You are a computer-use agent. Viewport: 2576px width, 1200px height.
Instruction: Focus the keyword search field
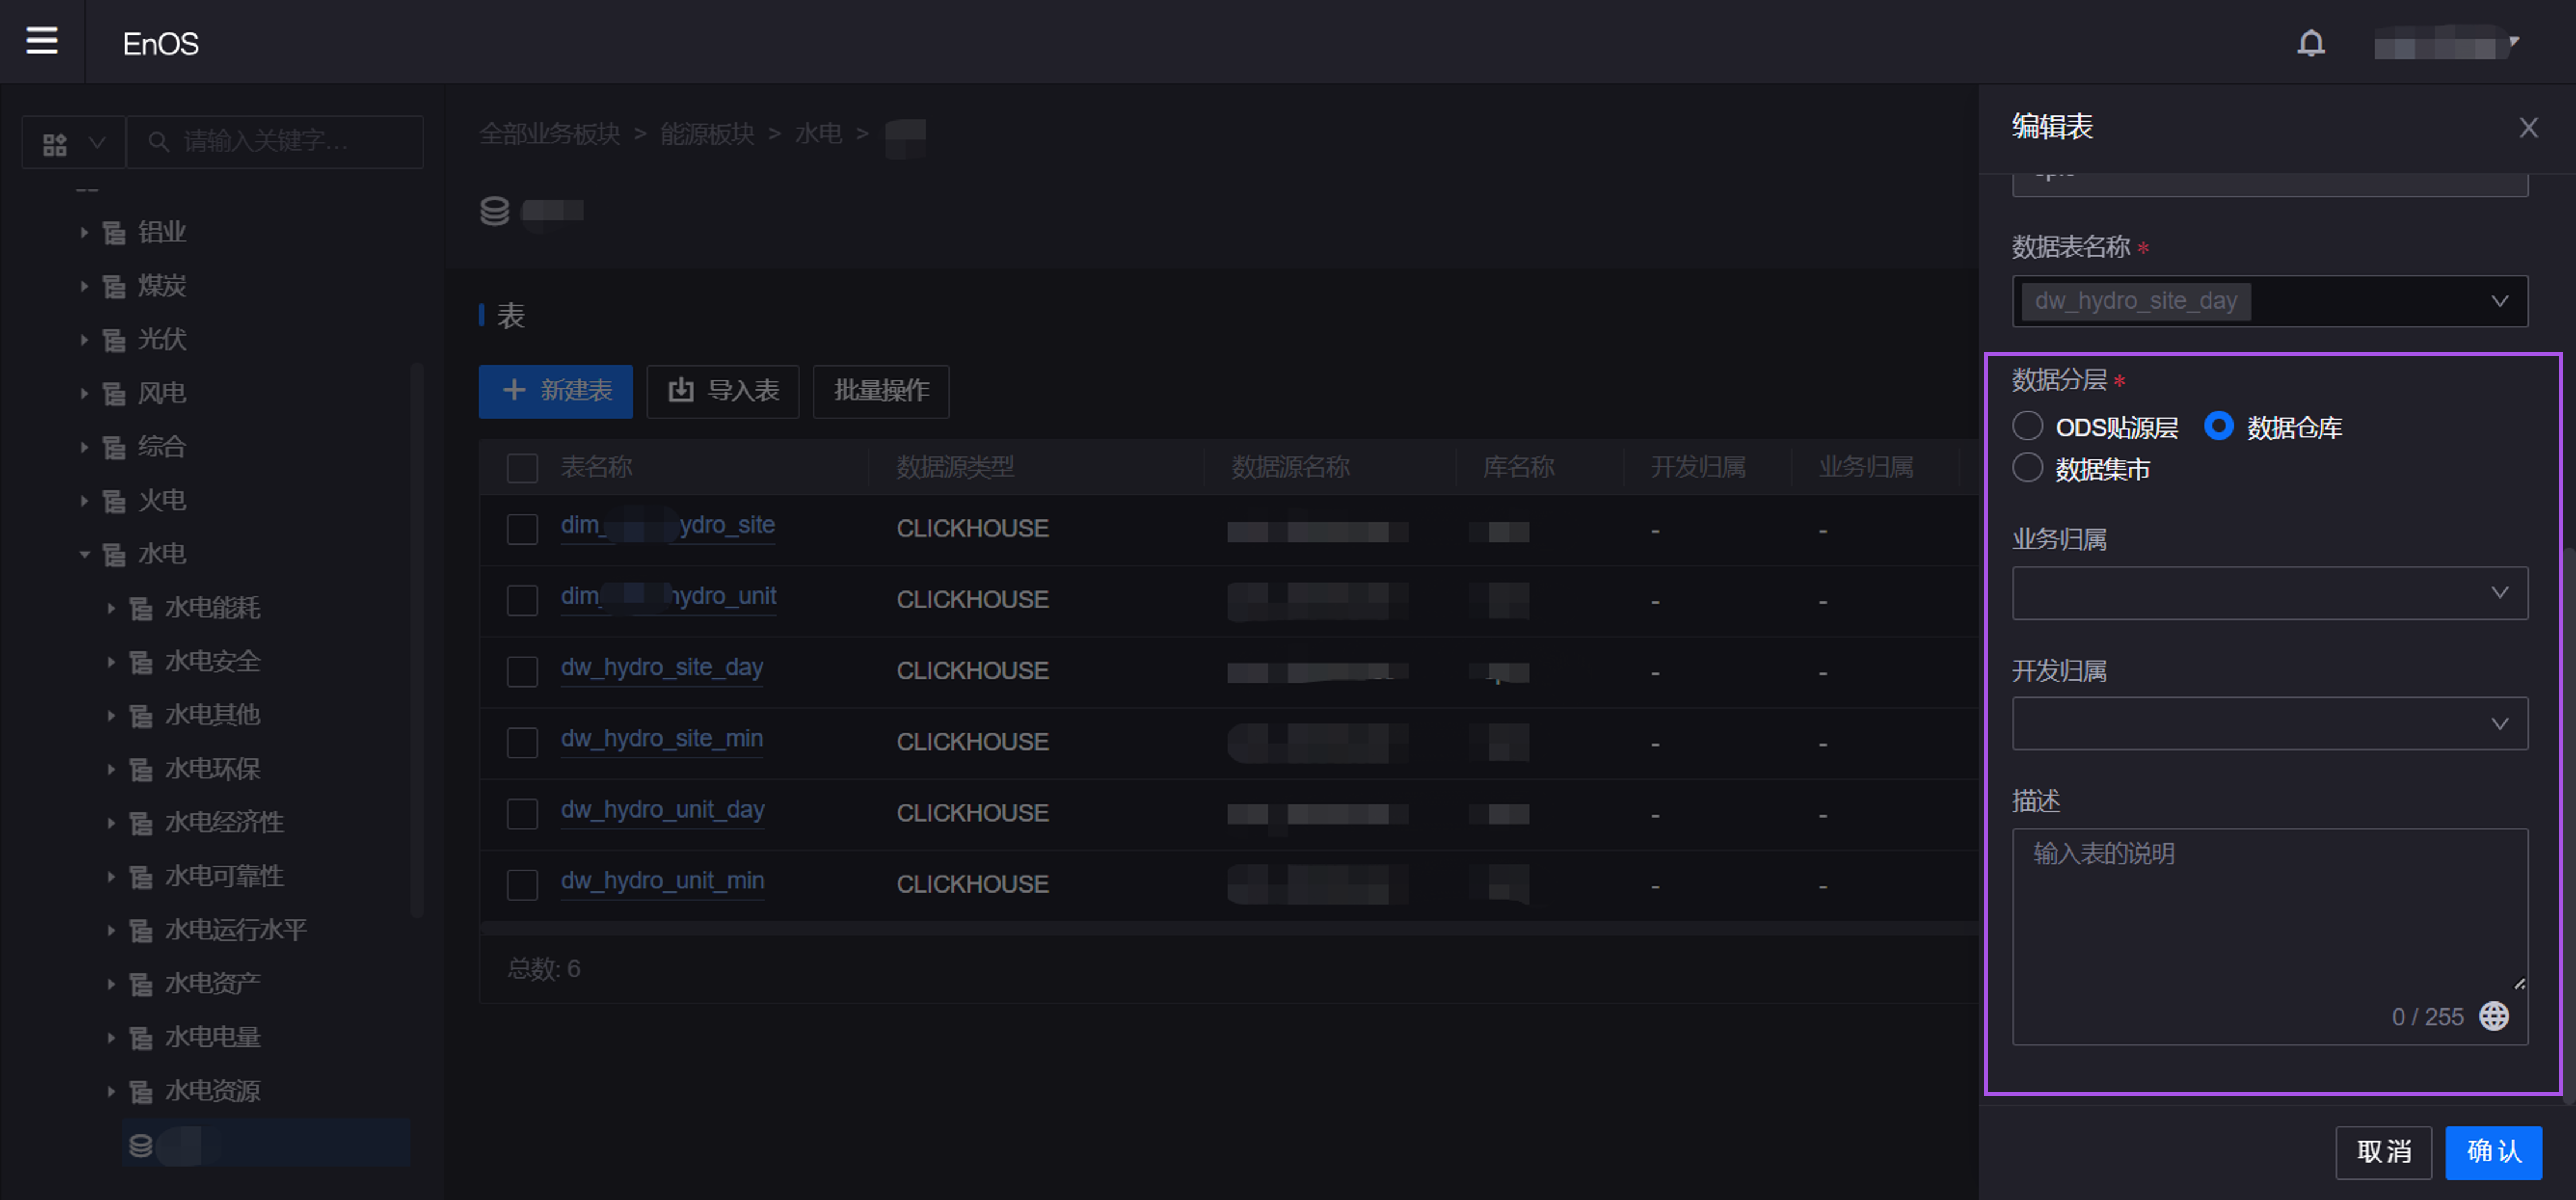point(275,142)
